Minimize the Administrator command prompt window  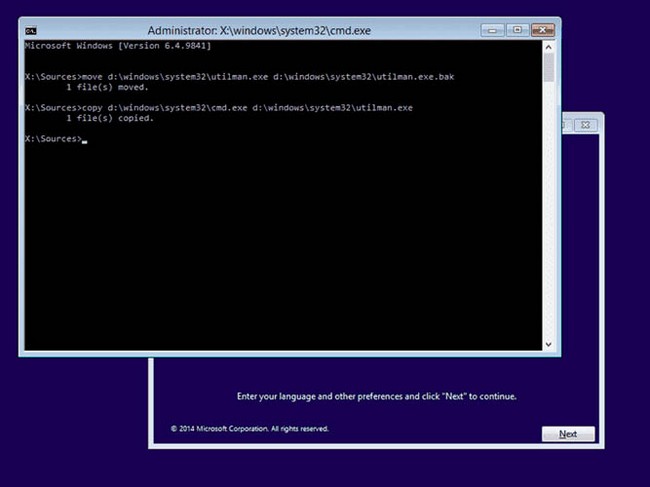coord(492,30)
